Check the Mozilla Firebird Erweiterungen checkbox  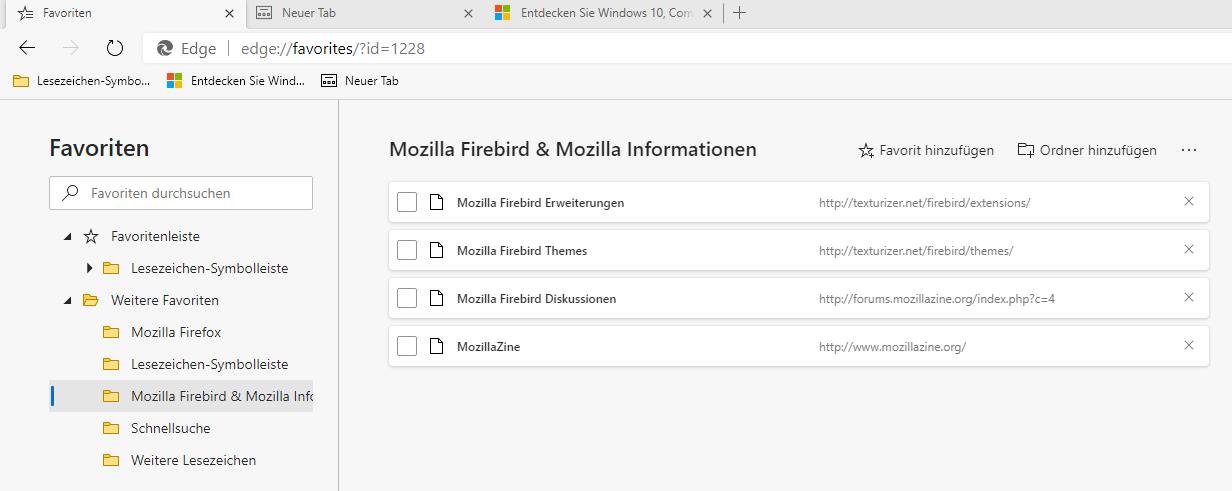tap(407, 202)
